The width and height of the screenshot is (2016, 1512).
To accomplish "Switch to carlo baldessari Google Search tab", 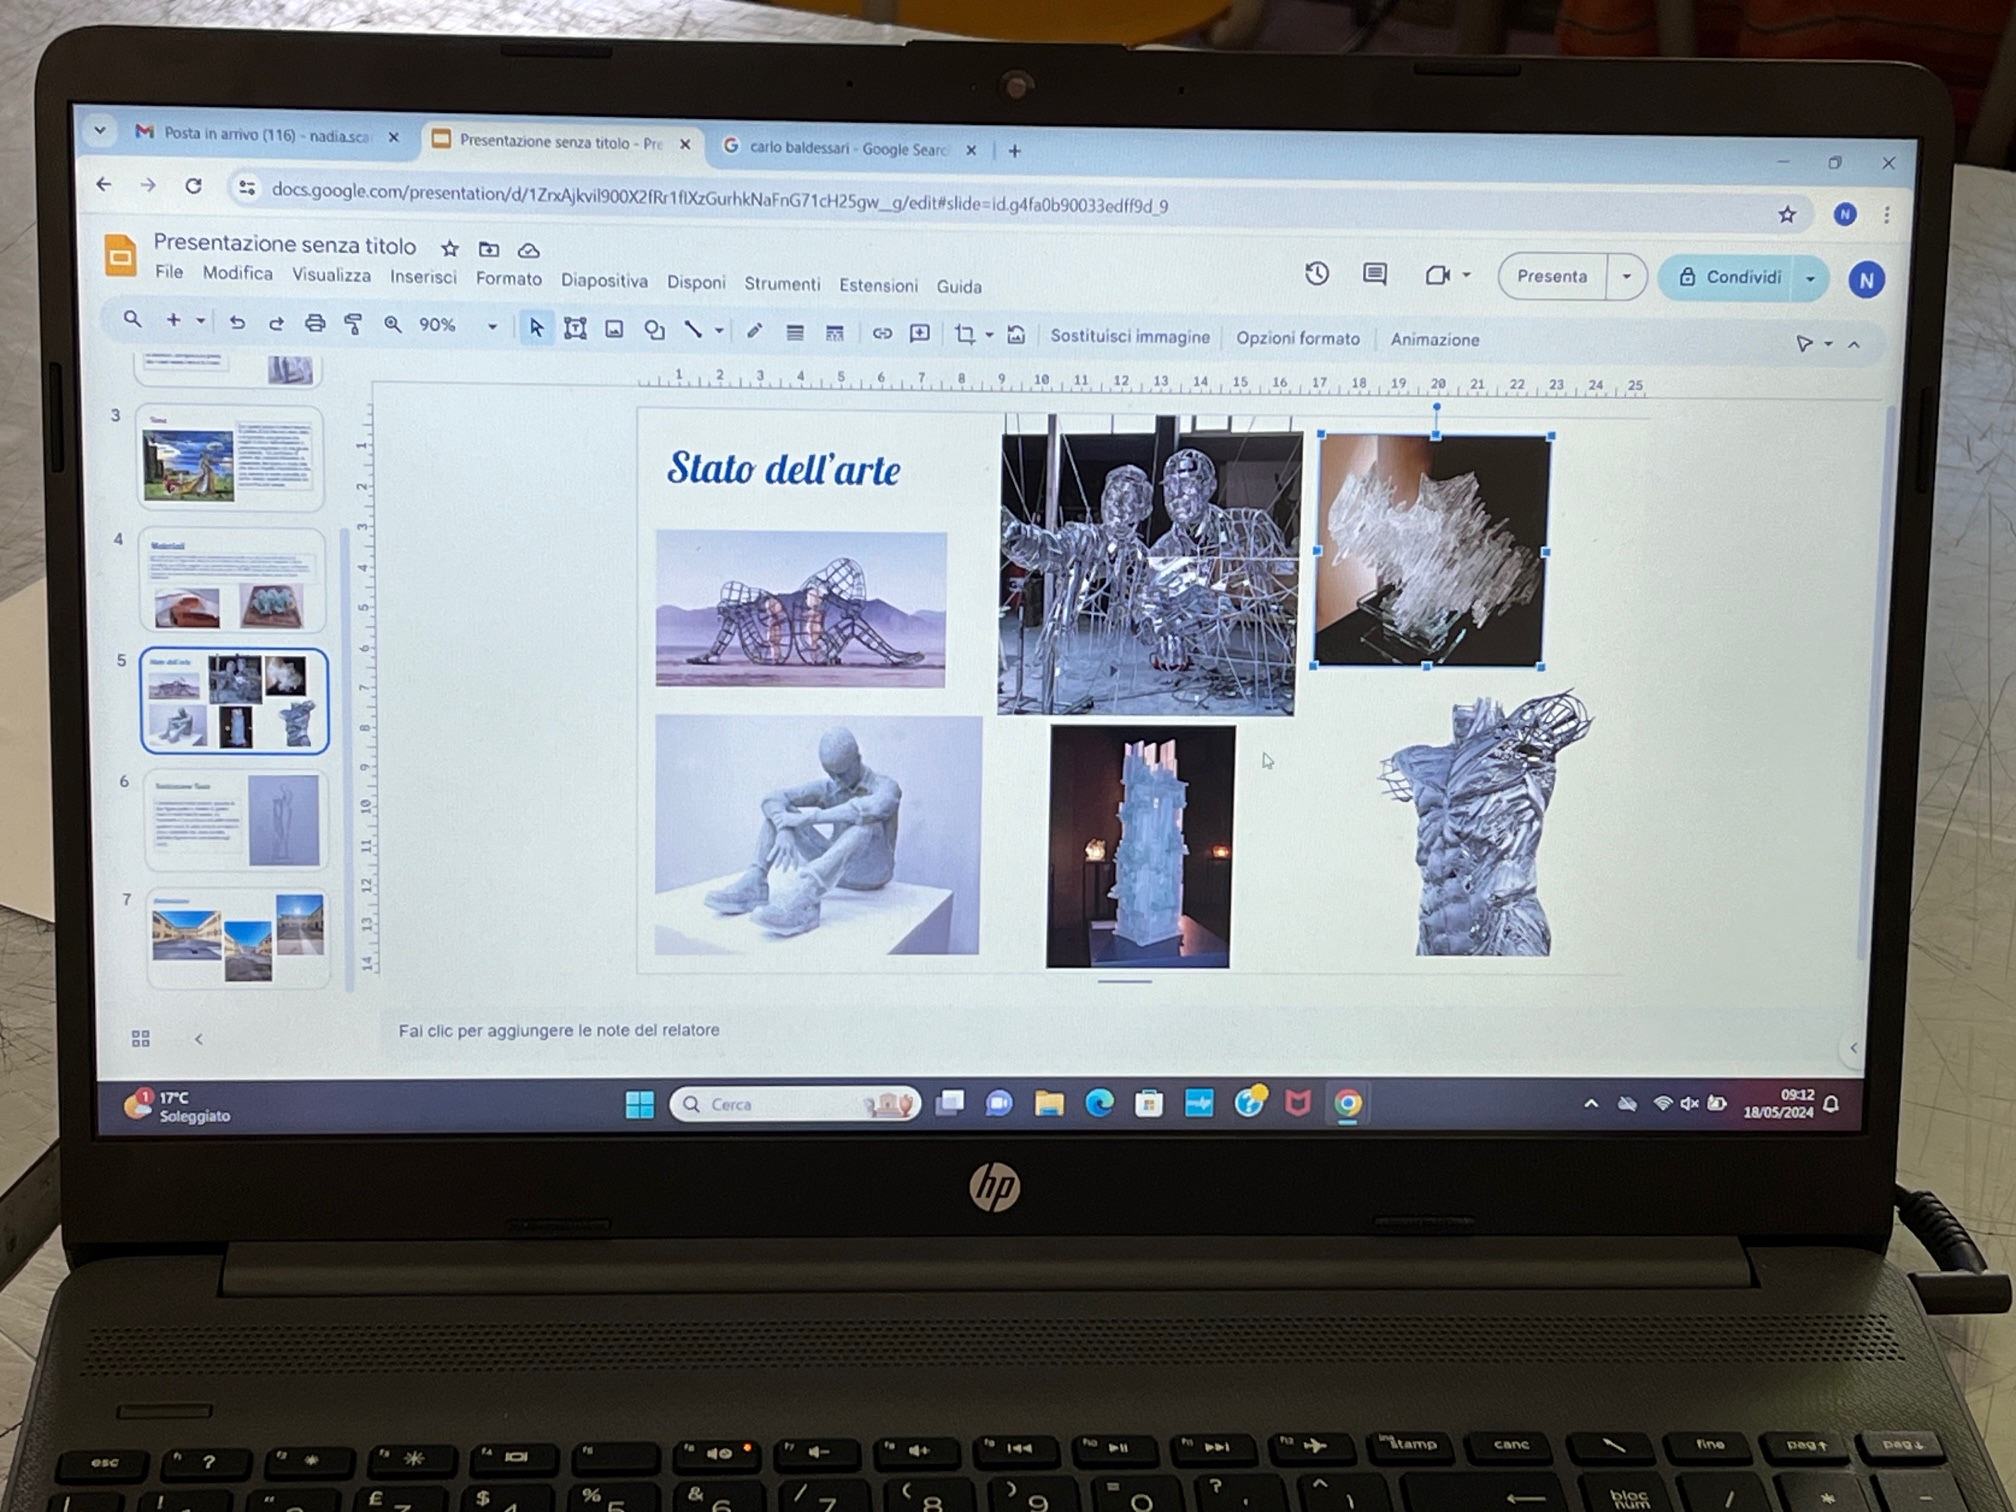I will 848,148.
